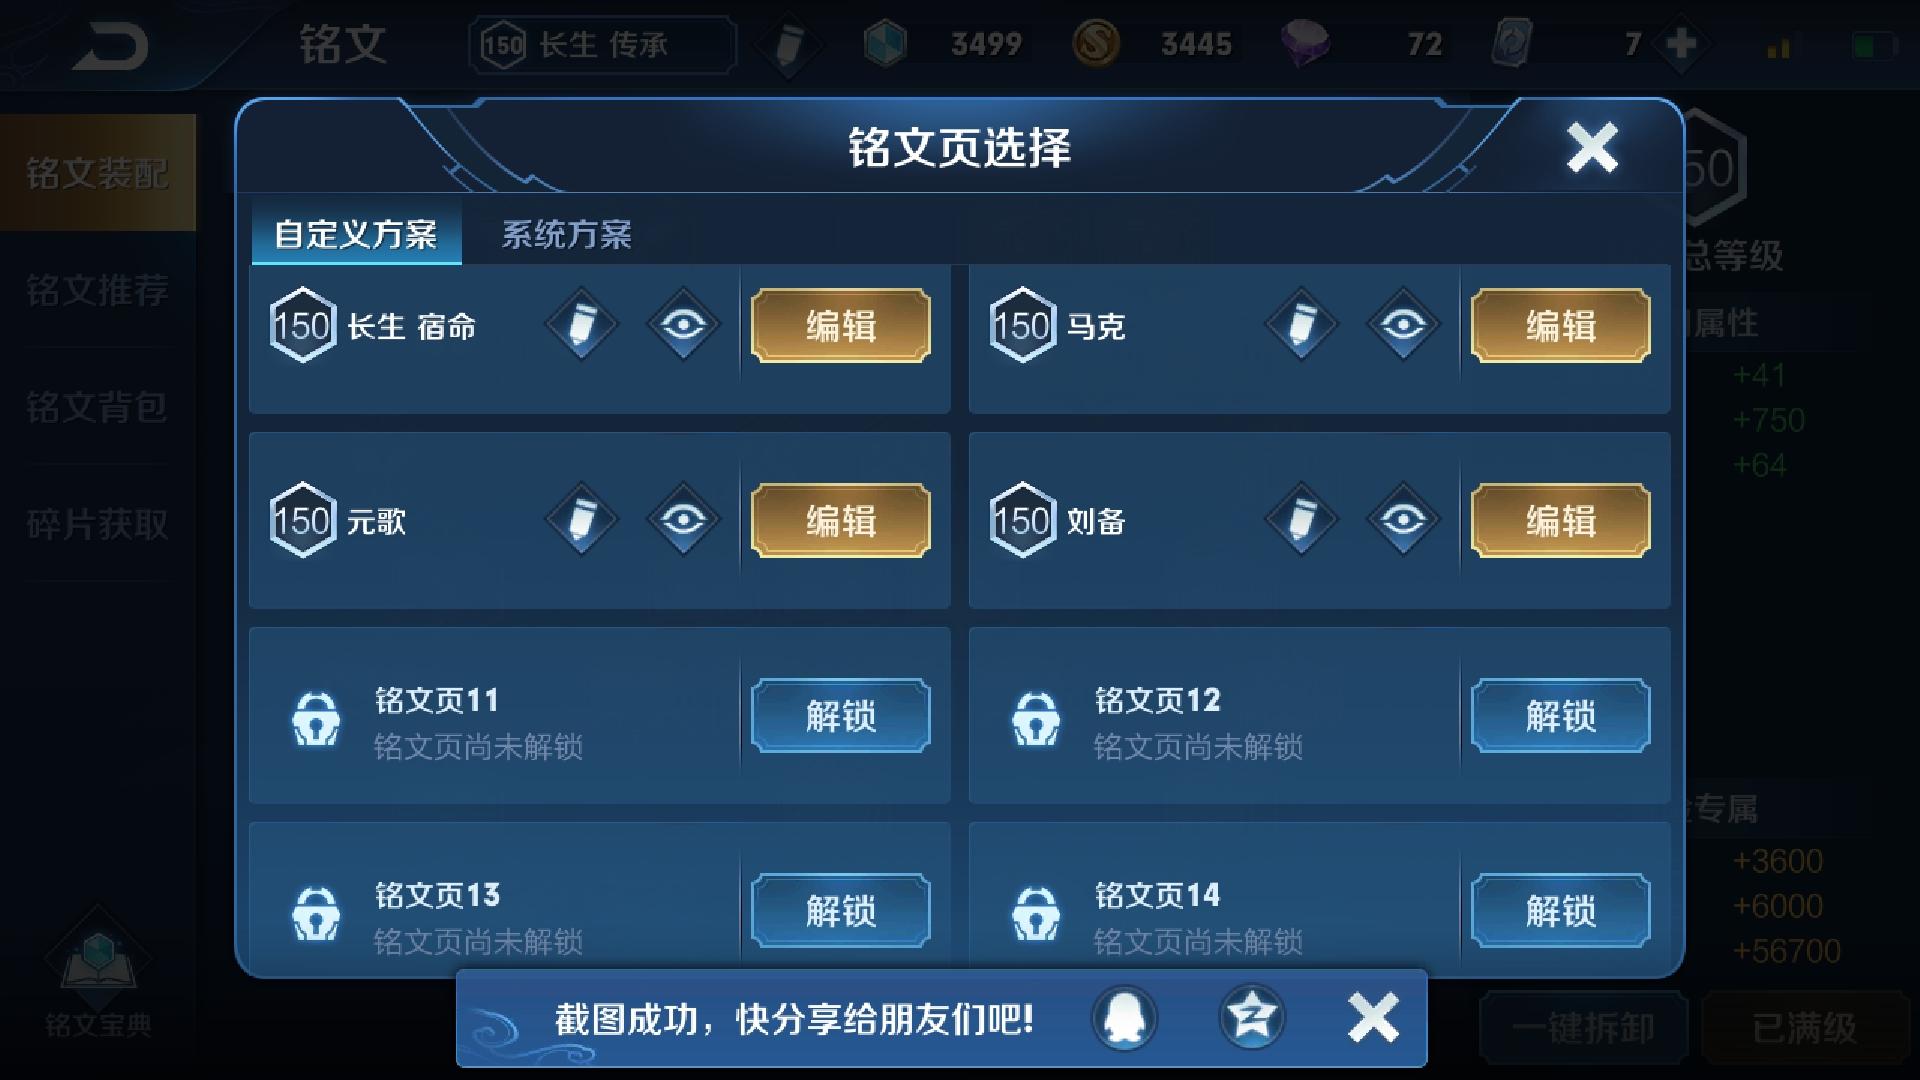Share screenshot via QQ penguin icon
1920x1080 pixels.
[x=1125, y=1019]
